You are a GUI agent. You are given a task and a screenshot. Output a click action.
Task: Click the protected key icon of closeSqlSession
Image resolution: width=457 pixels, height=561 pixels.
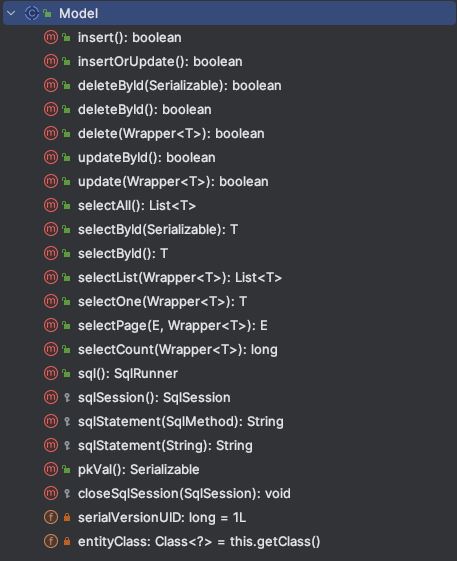(x=67, y=493)
